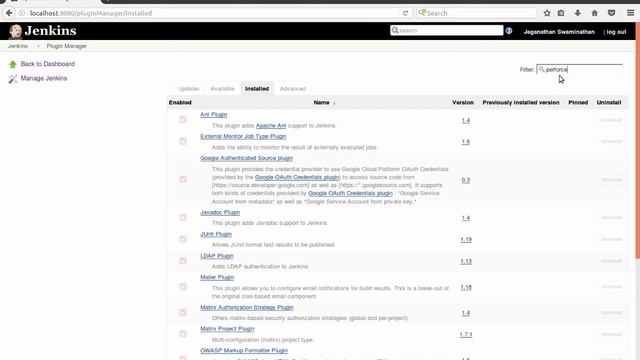Open Matrix Authorization Strategy Plugin link

pyautogui.click(x=247, y=307)
